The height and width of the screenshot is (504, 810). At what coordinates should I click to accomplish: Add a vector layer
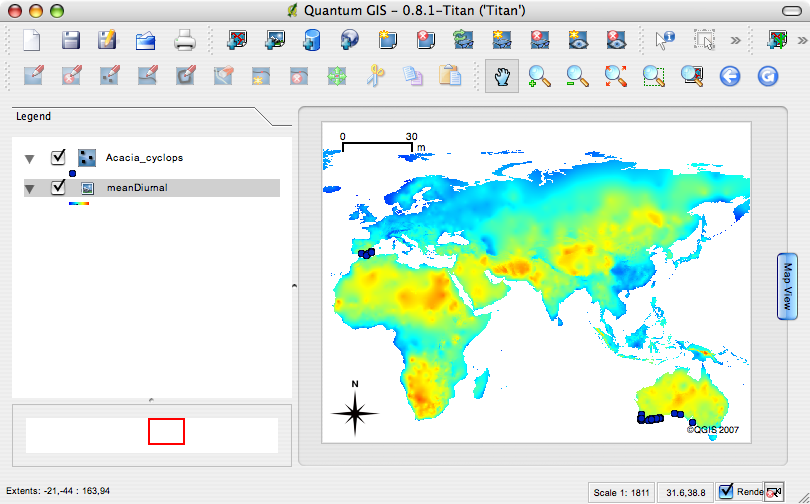point(237,40)
